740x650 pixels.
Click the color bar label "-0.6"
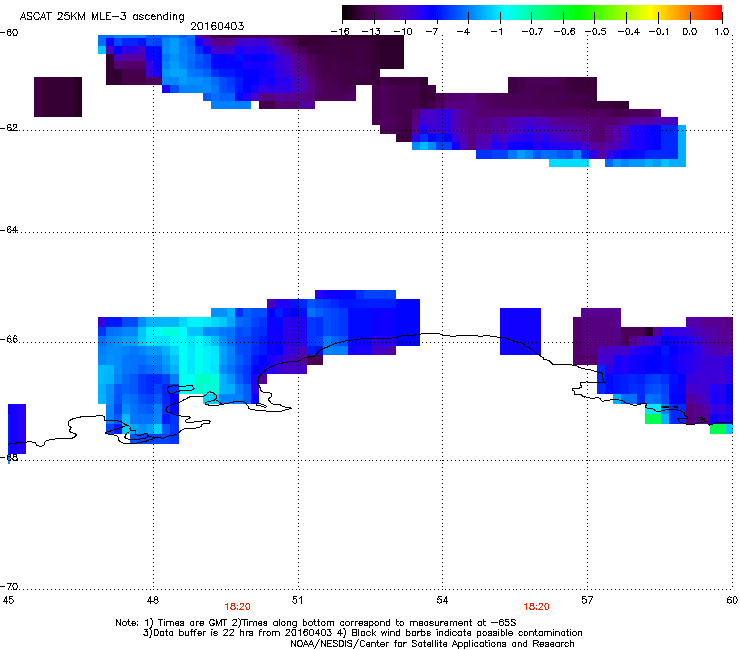tap(564, 32)
